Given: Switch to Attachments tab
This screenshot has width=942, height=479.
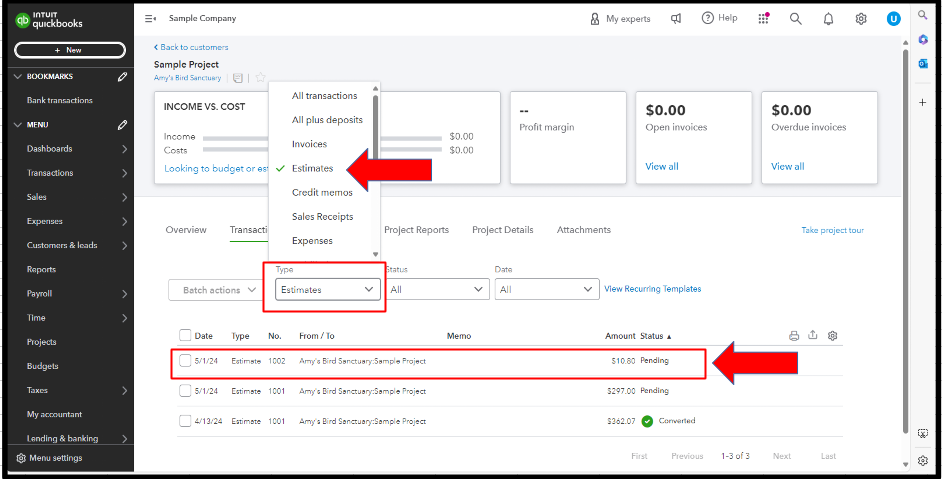Looking at the screenshot, I should (583, 230).
